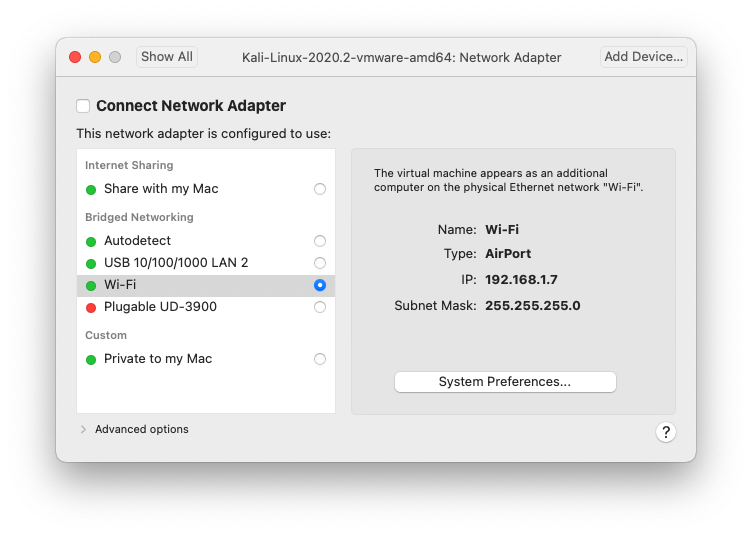
Task: Click the help question mark button
Action: point(666,432)
